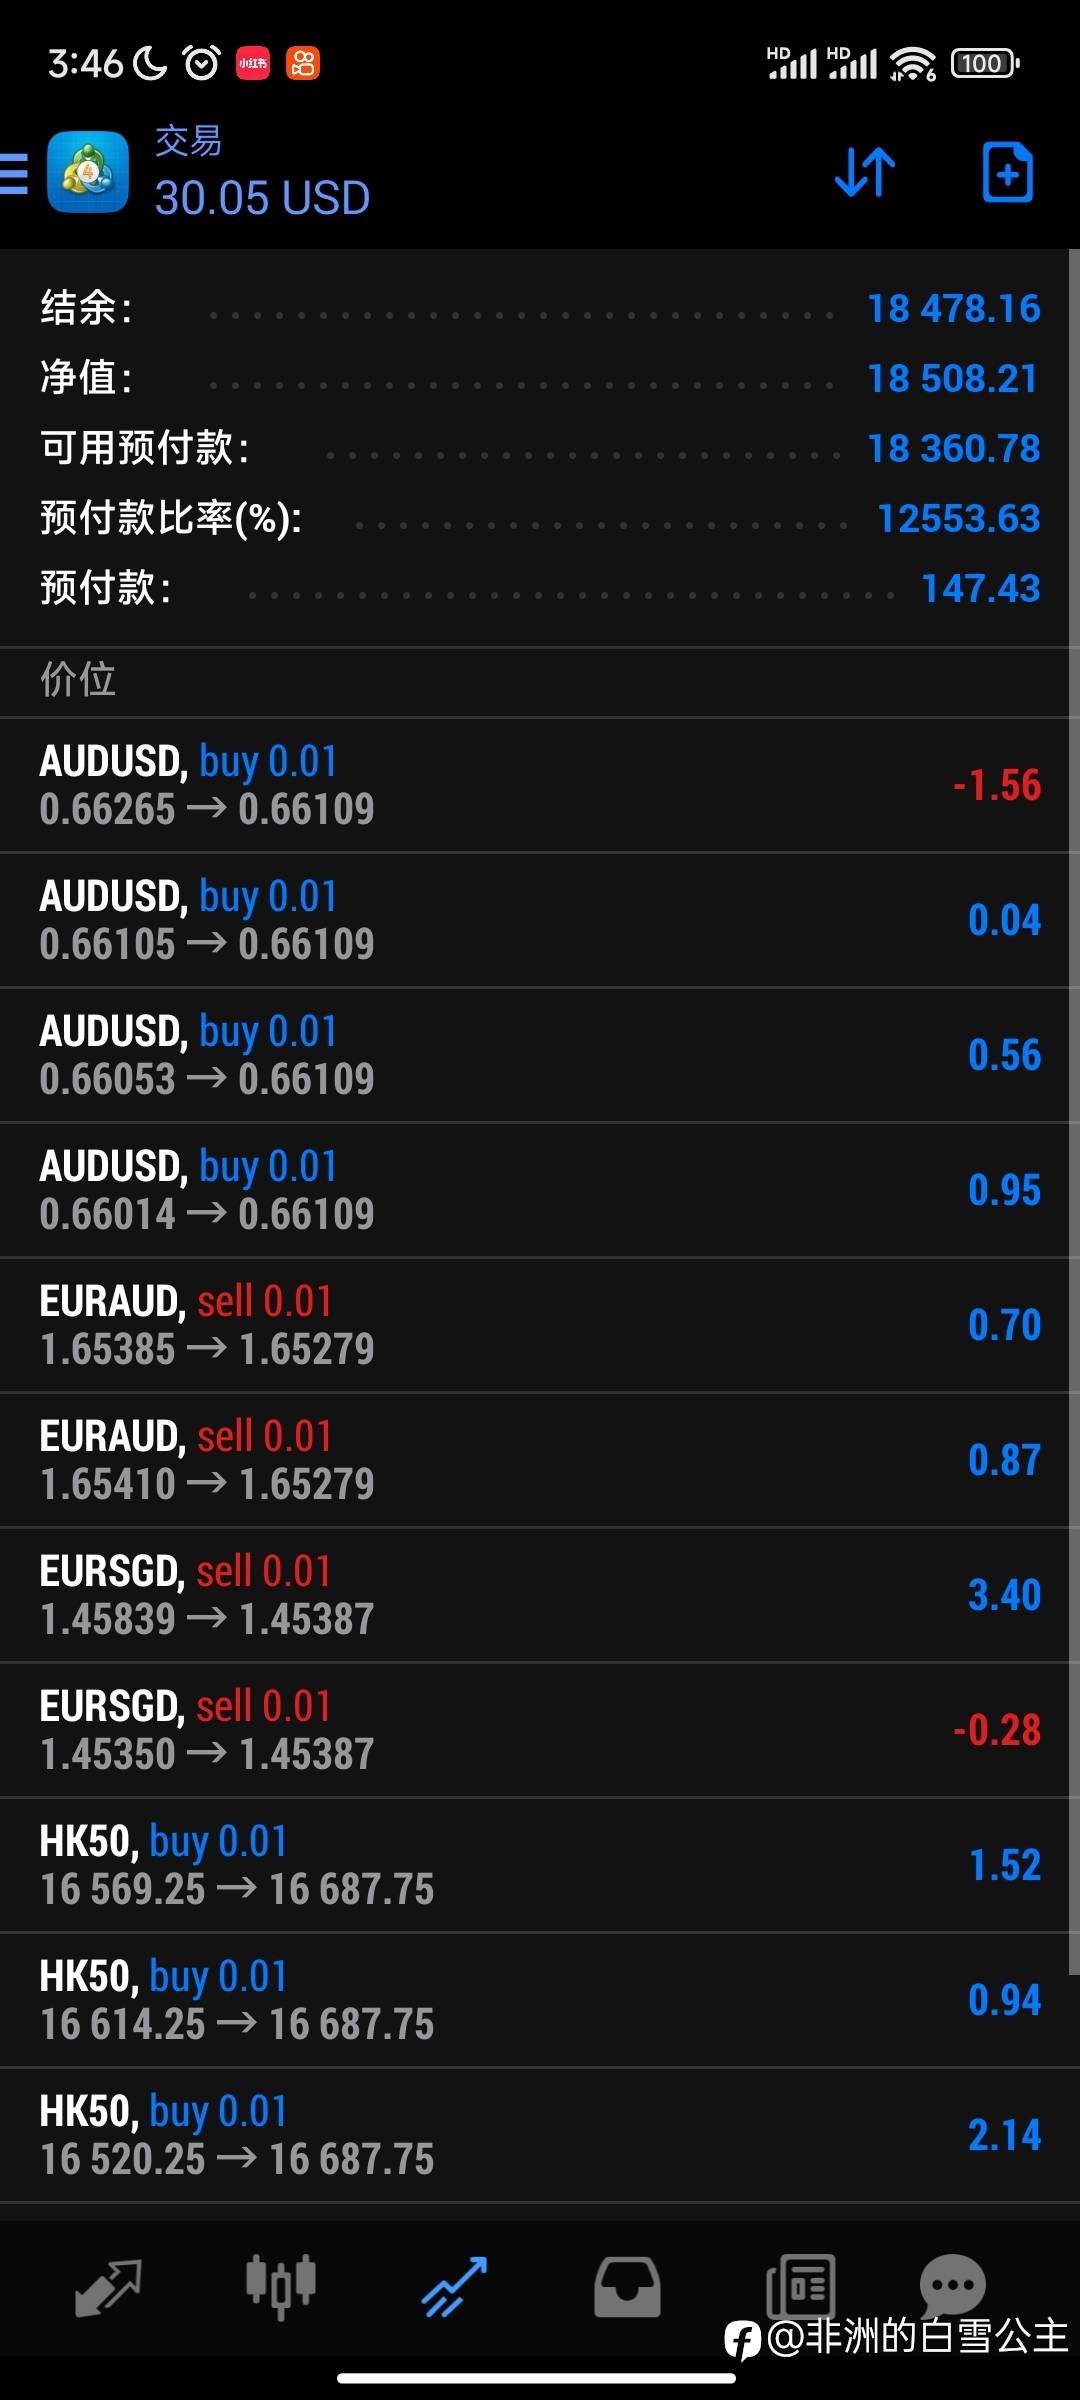Screen dimensions: 1080x2400
Task: Click the right-side vertical scrollbar
Action: (1074, 1100)
